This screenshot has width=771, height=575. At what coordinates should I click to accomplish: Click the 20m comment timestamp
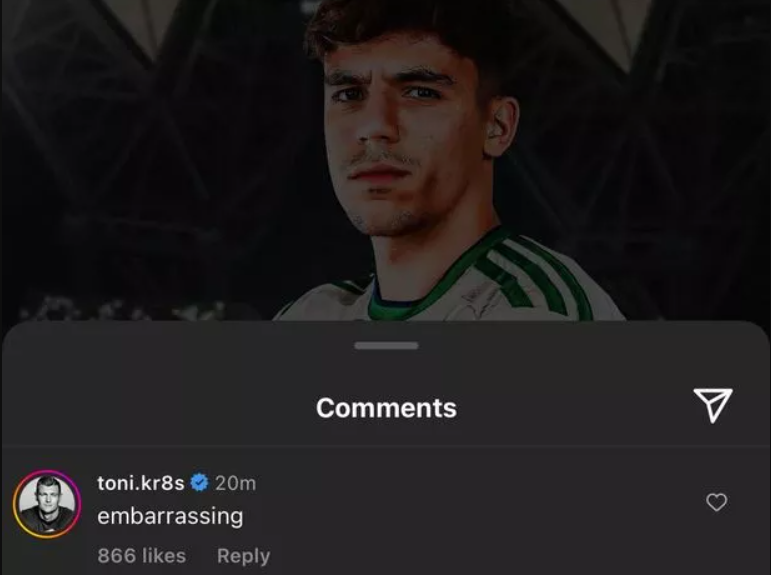[236, 483]
